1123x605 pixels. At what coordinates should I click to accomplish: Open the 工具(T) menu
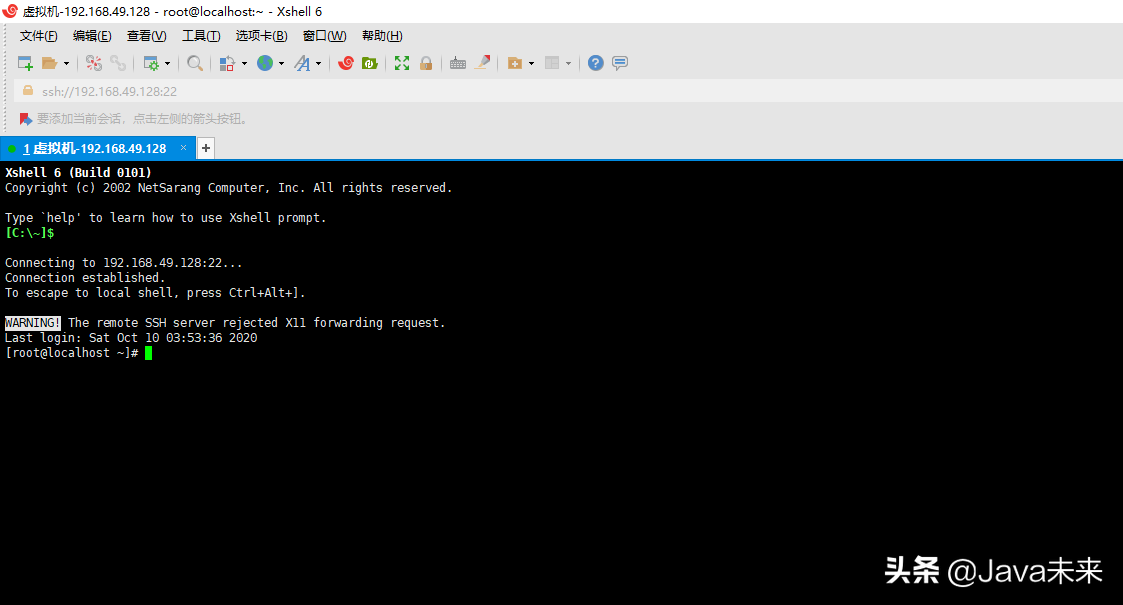(x=201, y=36)
